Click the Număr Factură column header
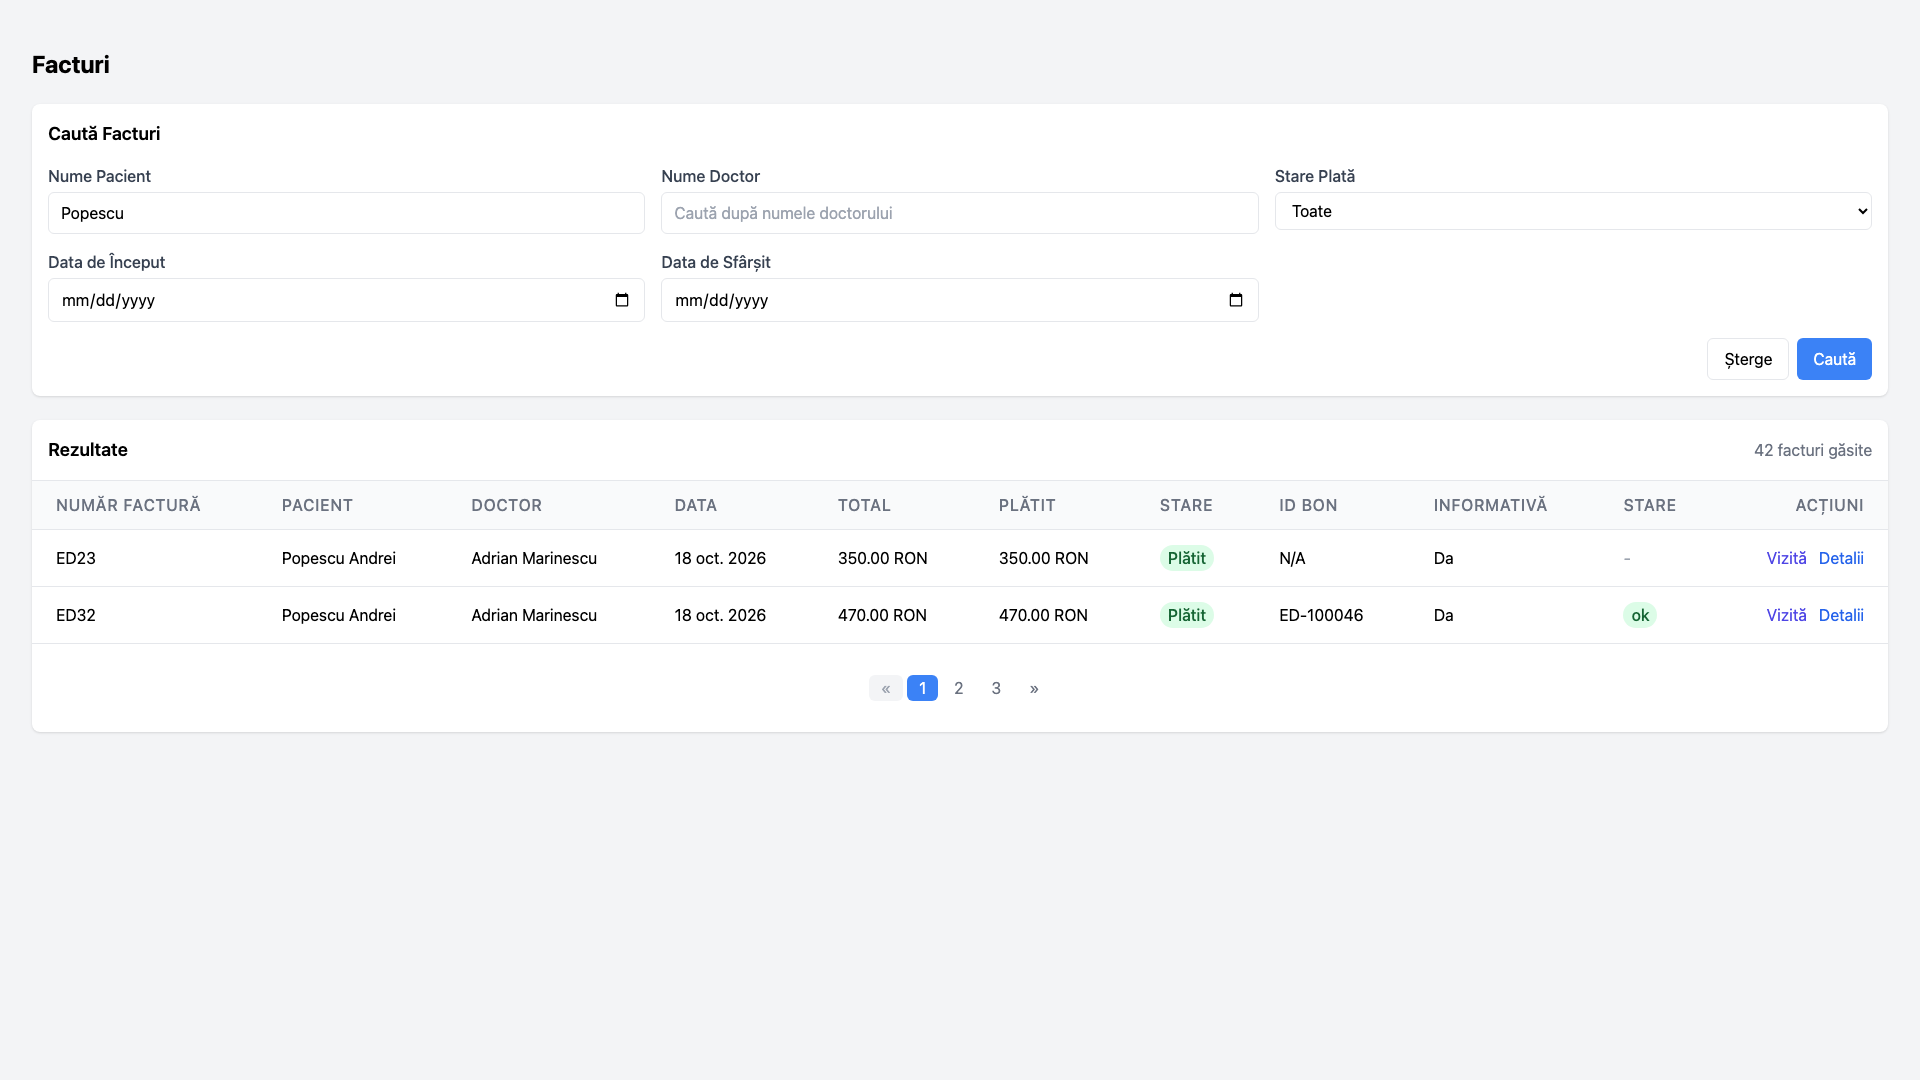Image resolution: width=1920 pixels, height=1080 pixels. 128,505
